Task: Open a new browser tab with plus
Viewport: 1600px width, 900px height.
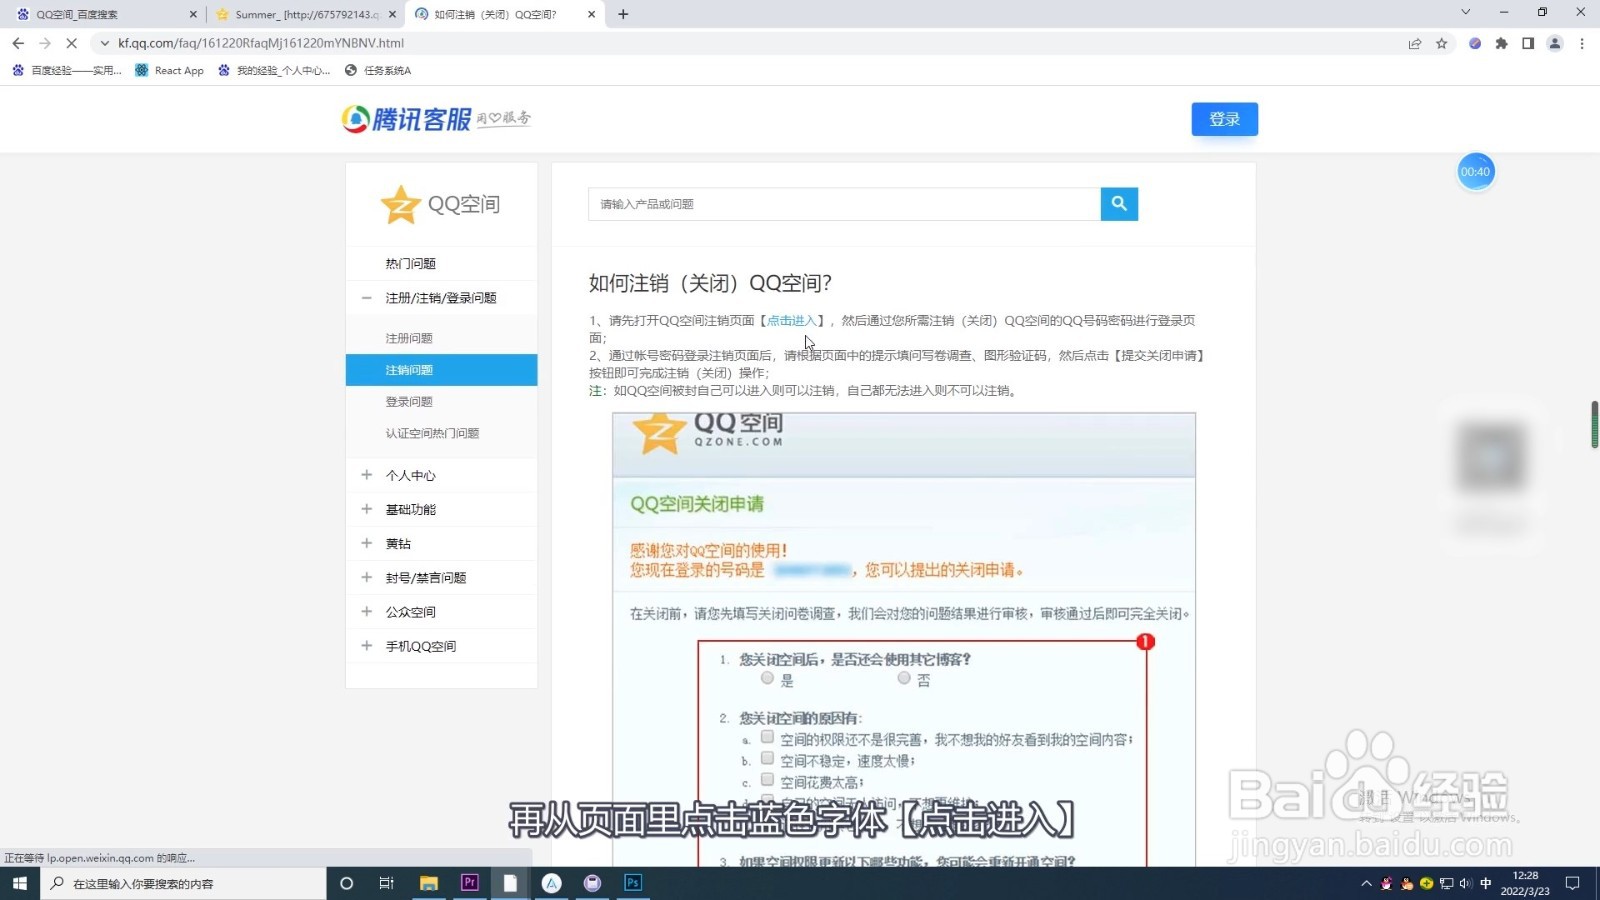Action: (623, 14)
